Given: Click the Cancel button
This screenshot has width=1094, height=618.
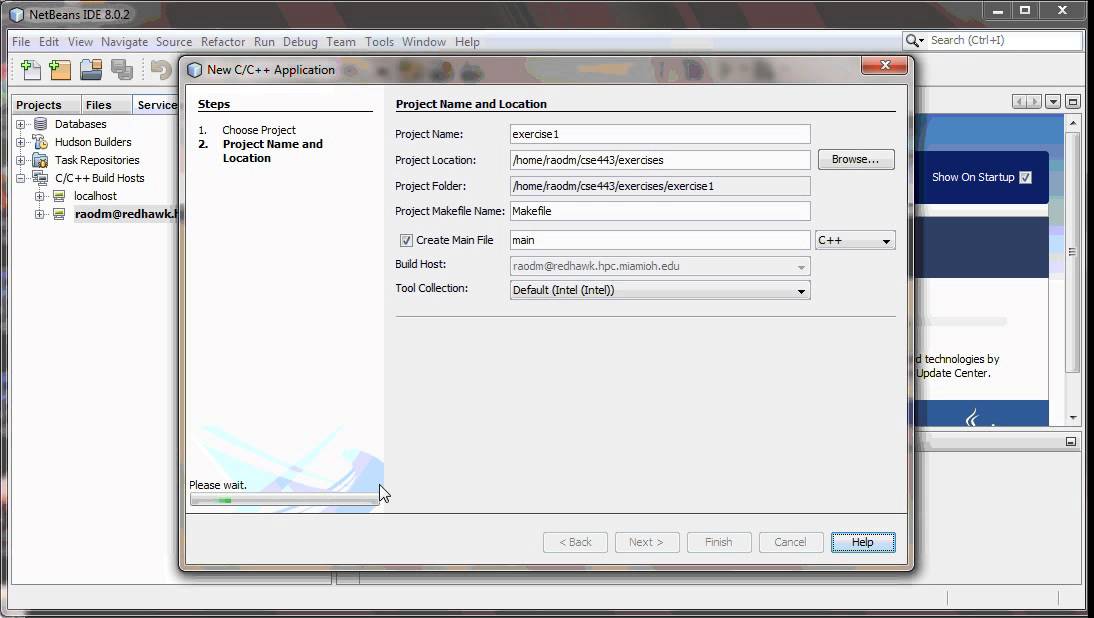Looking at the screenshot, I should pyautogui.click(x=790, y=542).
